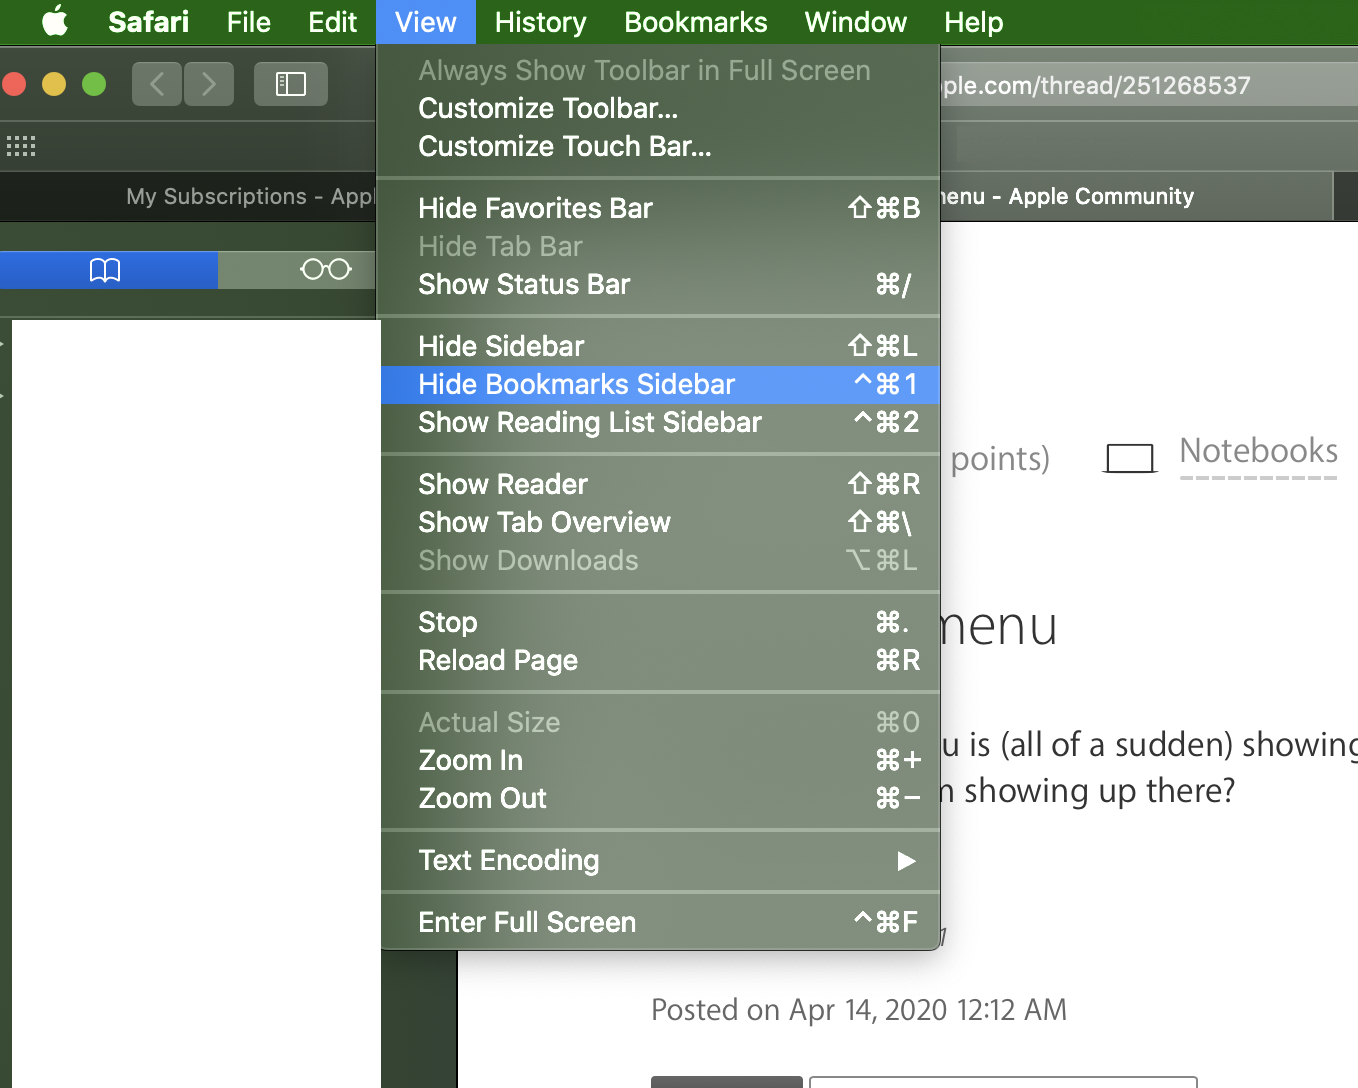Open the History menu
The height and width of the screenshot is (1088, 1358).
pyautogui.click(x=540, y=22)
